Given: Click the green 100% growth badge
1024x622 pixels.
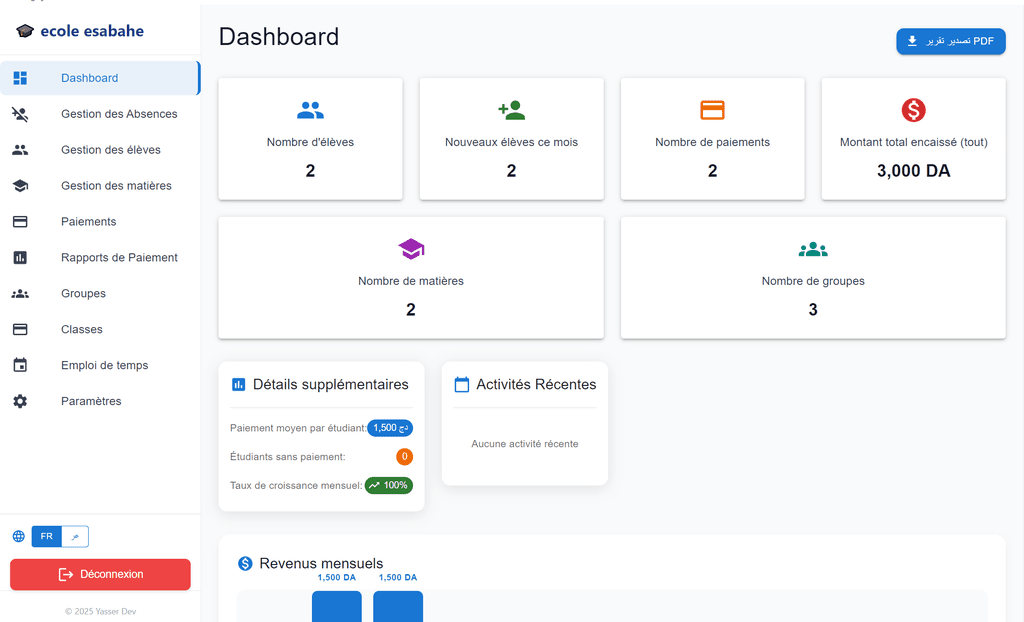Looking at the screenshot, I should tap(389, 485).
